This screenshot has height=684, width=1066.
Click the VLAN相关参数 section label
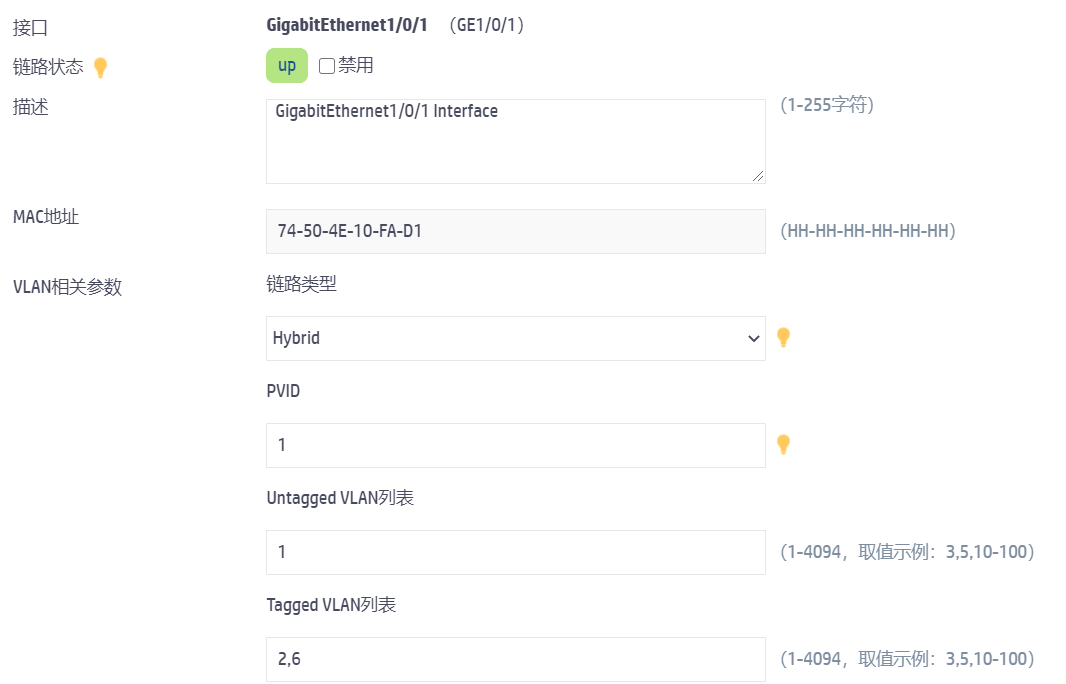pos(67,287)
